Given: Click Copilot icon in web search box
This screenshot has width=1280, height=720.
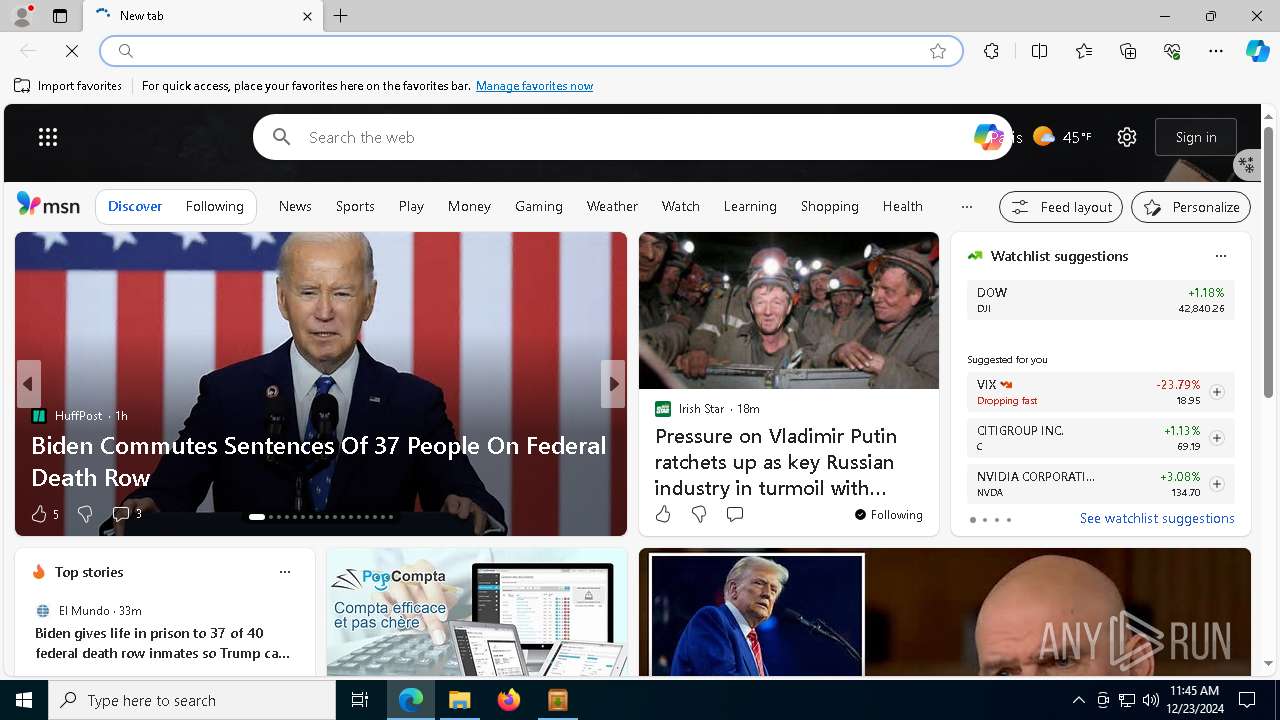Looking at the screenshot, I should [x=988, y=137].
